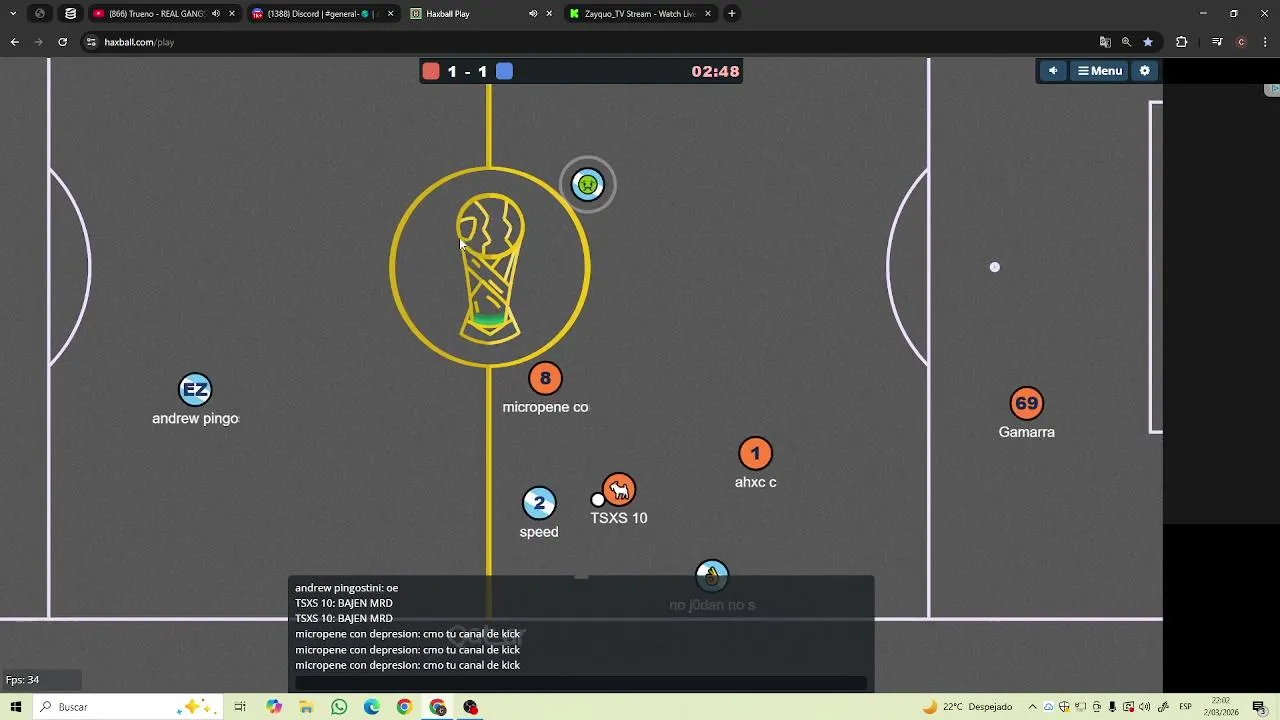Screen dimensions: 1280x720
Task: Open the tab search dropdown arrow
Action: (x=13, y=14)
